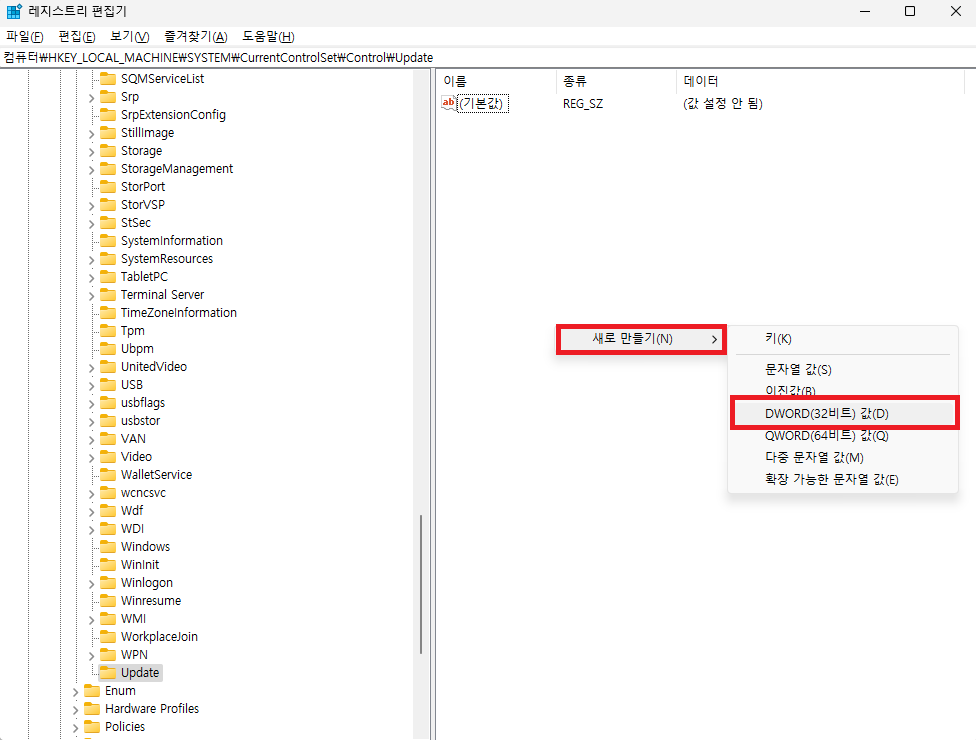Open the 파일(F) menu

24,37
